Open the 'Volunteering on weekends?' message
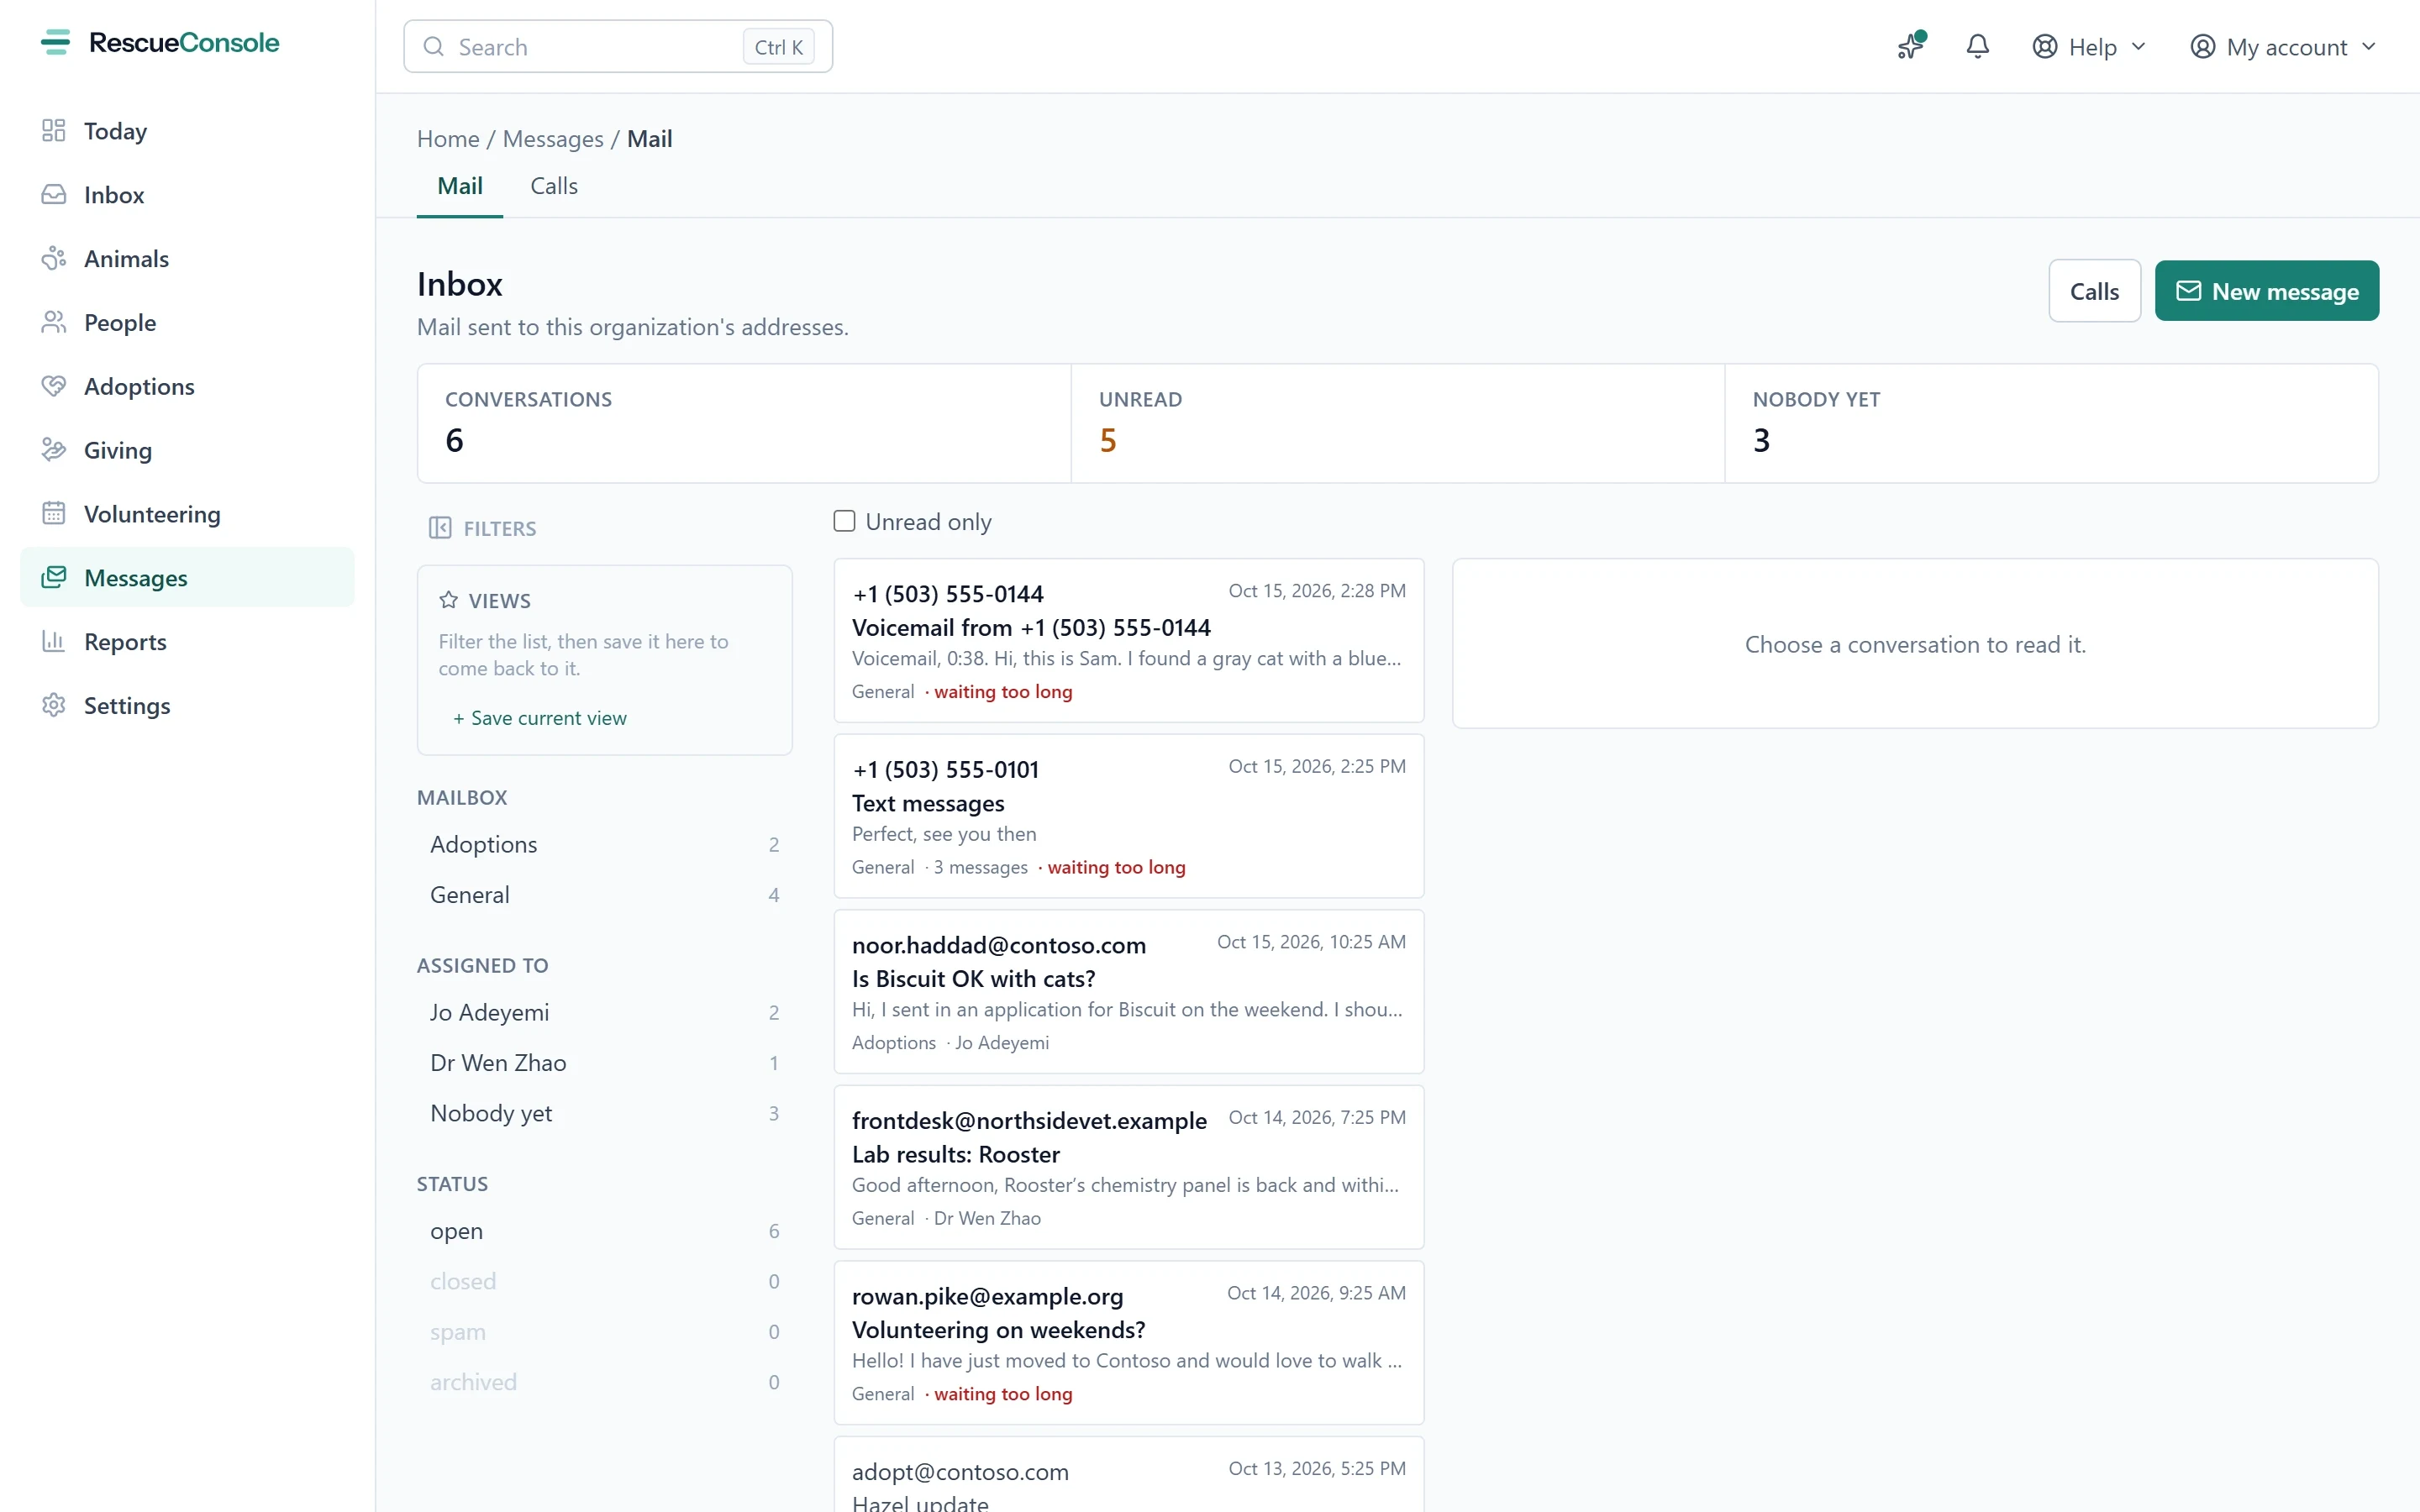Viewport: 2420px width, 1512px height. (x=1129, y=1343)
